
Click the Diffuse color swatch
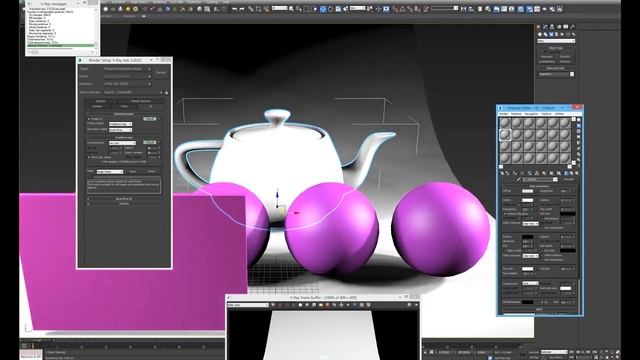[x=528, y=191]
